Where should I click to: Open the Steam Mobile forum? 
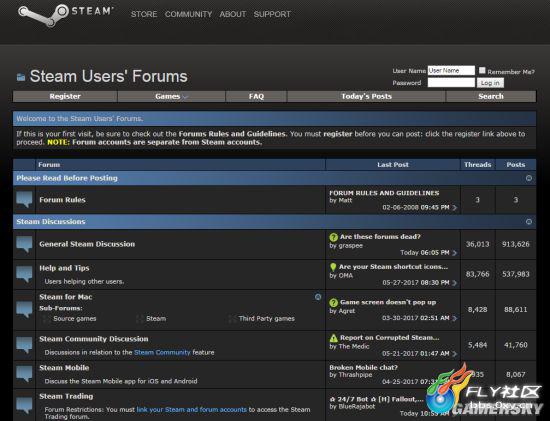[64, 368]
